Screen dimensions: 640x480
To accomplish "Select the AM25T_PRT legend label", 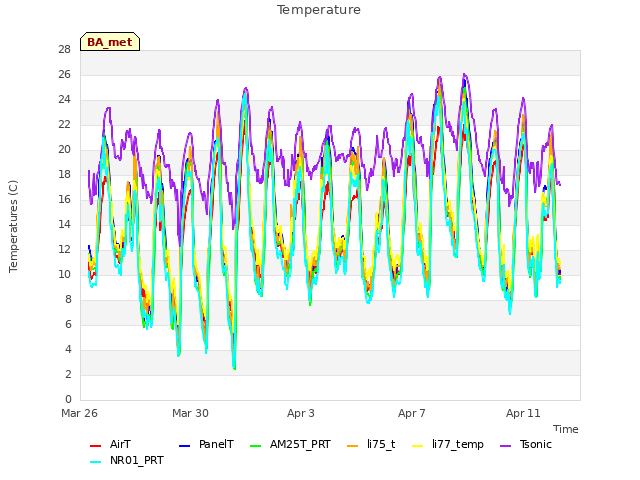I will click(300, 444).
